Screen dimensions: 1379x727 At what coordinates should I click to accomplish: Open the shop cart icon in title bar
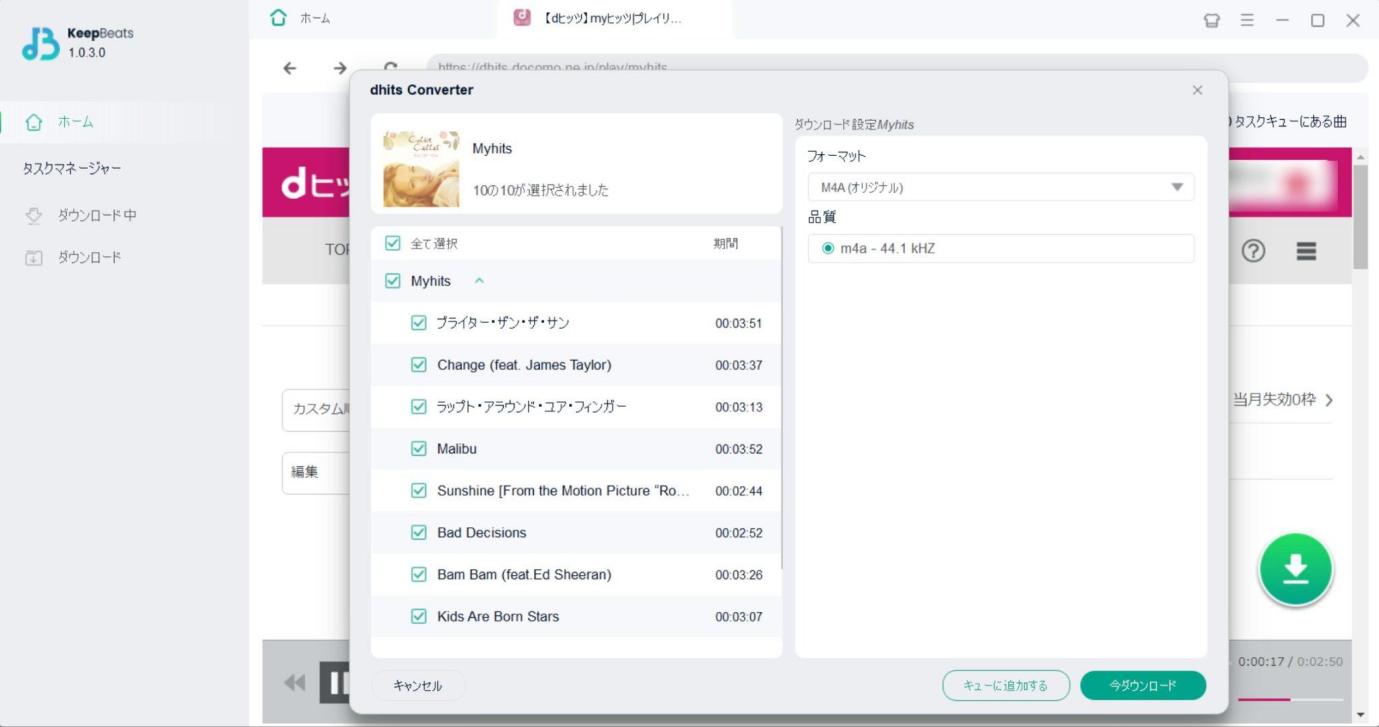[x=1212, y=20]
